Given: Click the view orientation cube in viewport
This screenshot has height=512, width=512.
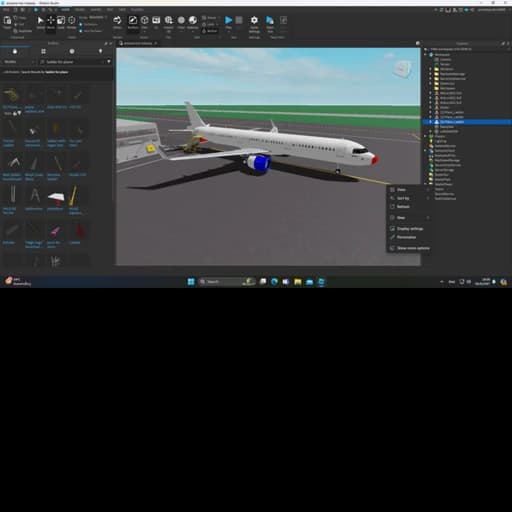Looking at the screenshot, I should [402, 69].
